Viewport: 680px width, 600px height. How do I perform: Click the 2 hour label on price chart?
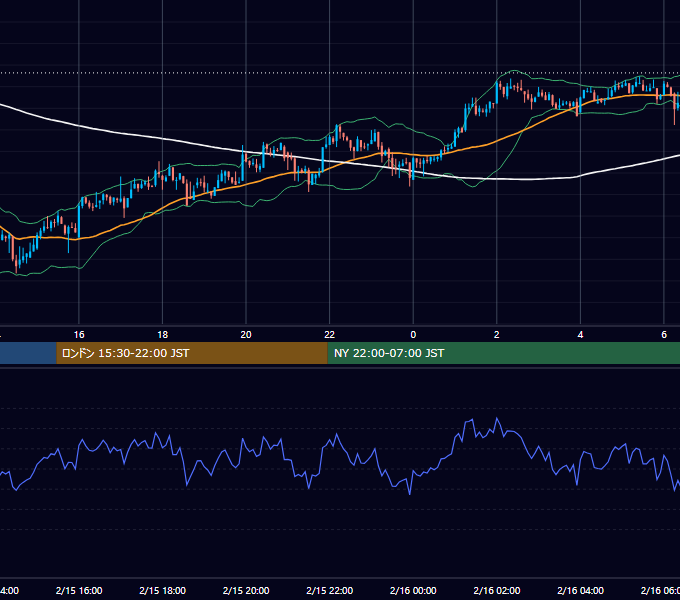pos(497,335)
